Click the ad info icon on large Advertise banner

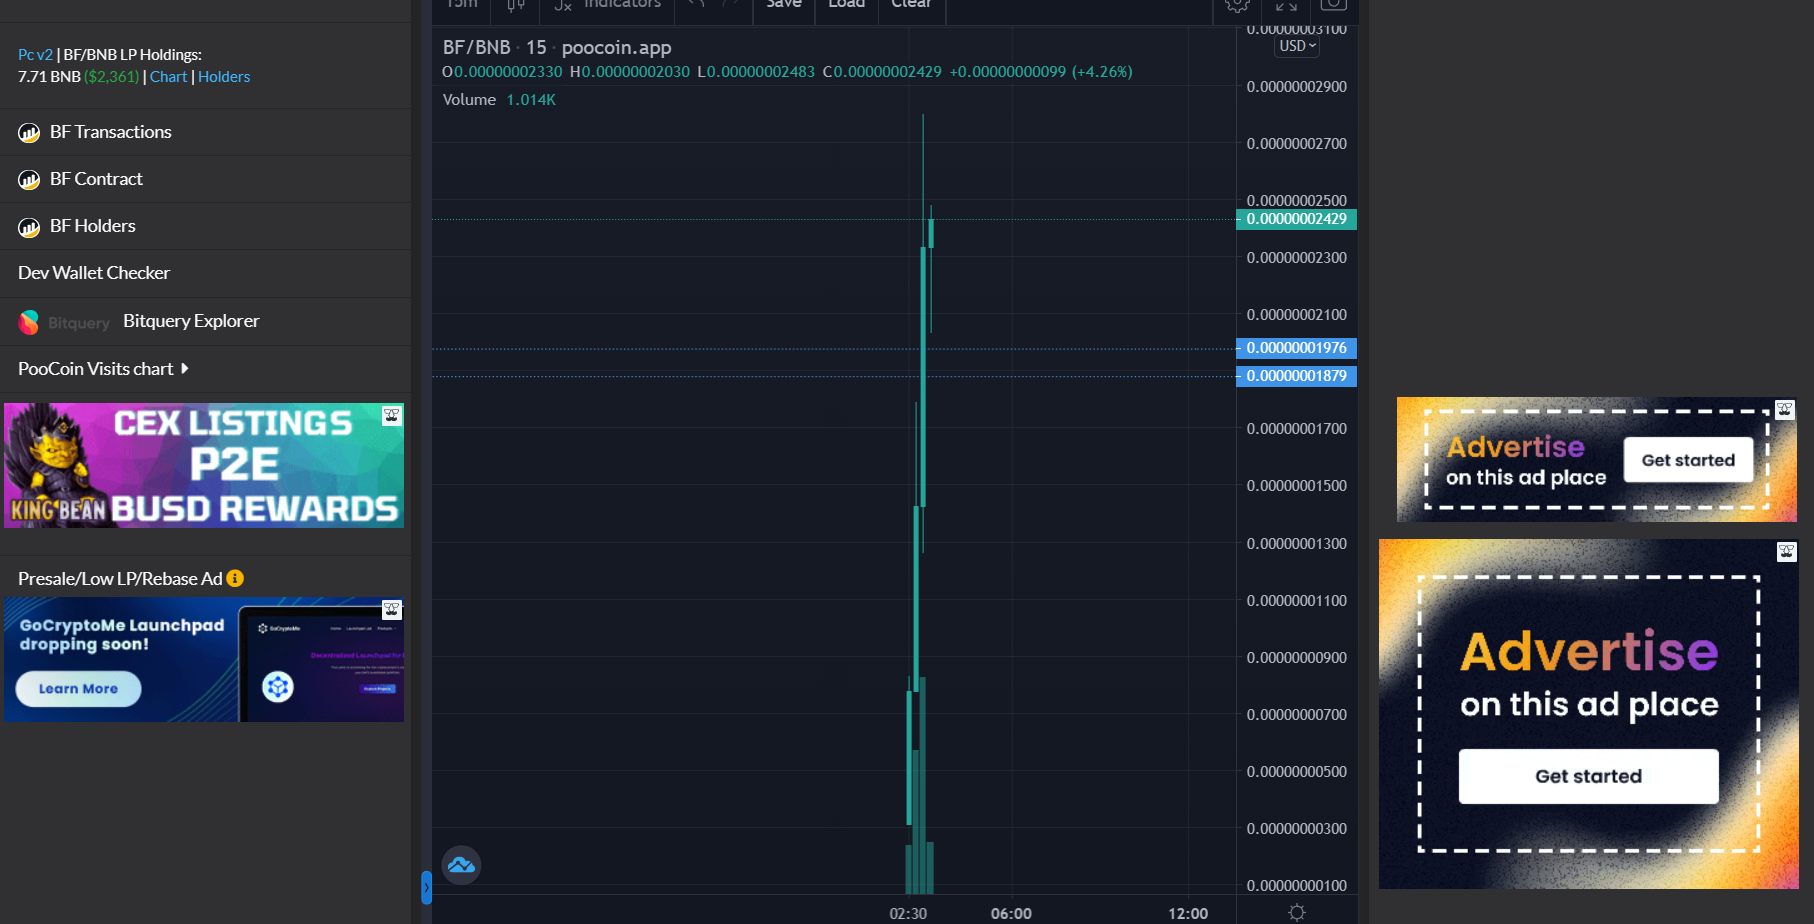tap(1787, 551)
